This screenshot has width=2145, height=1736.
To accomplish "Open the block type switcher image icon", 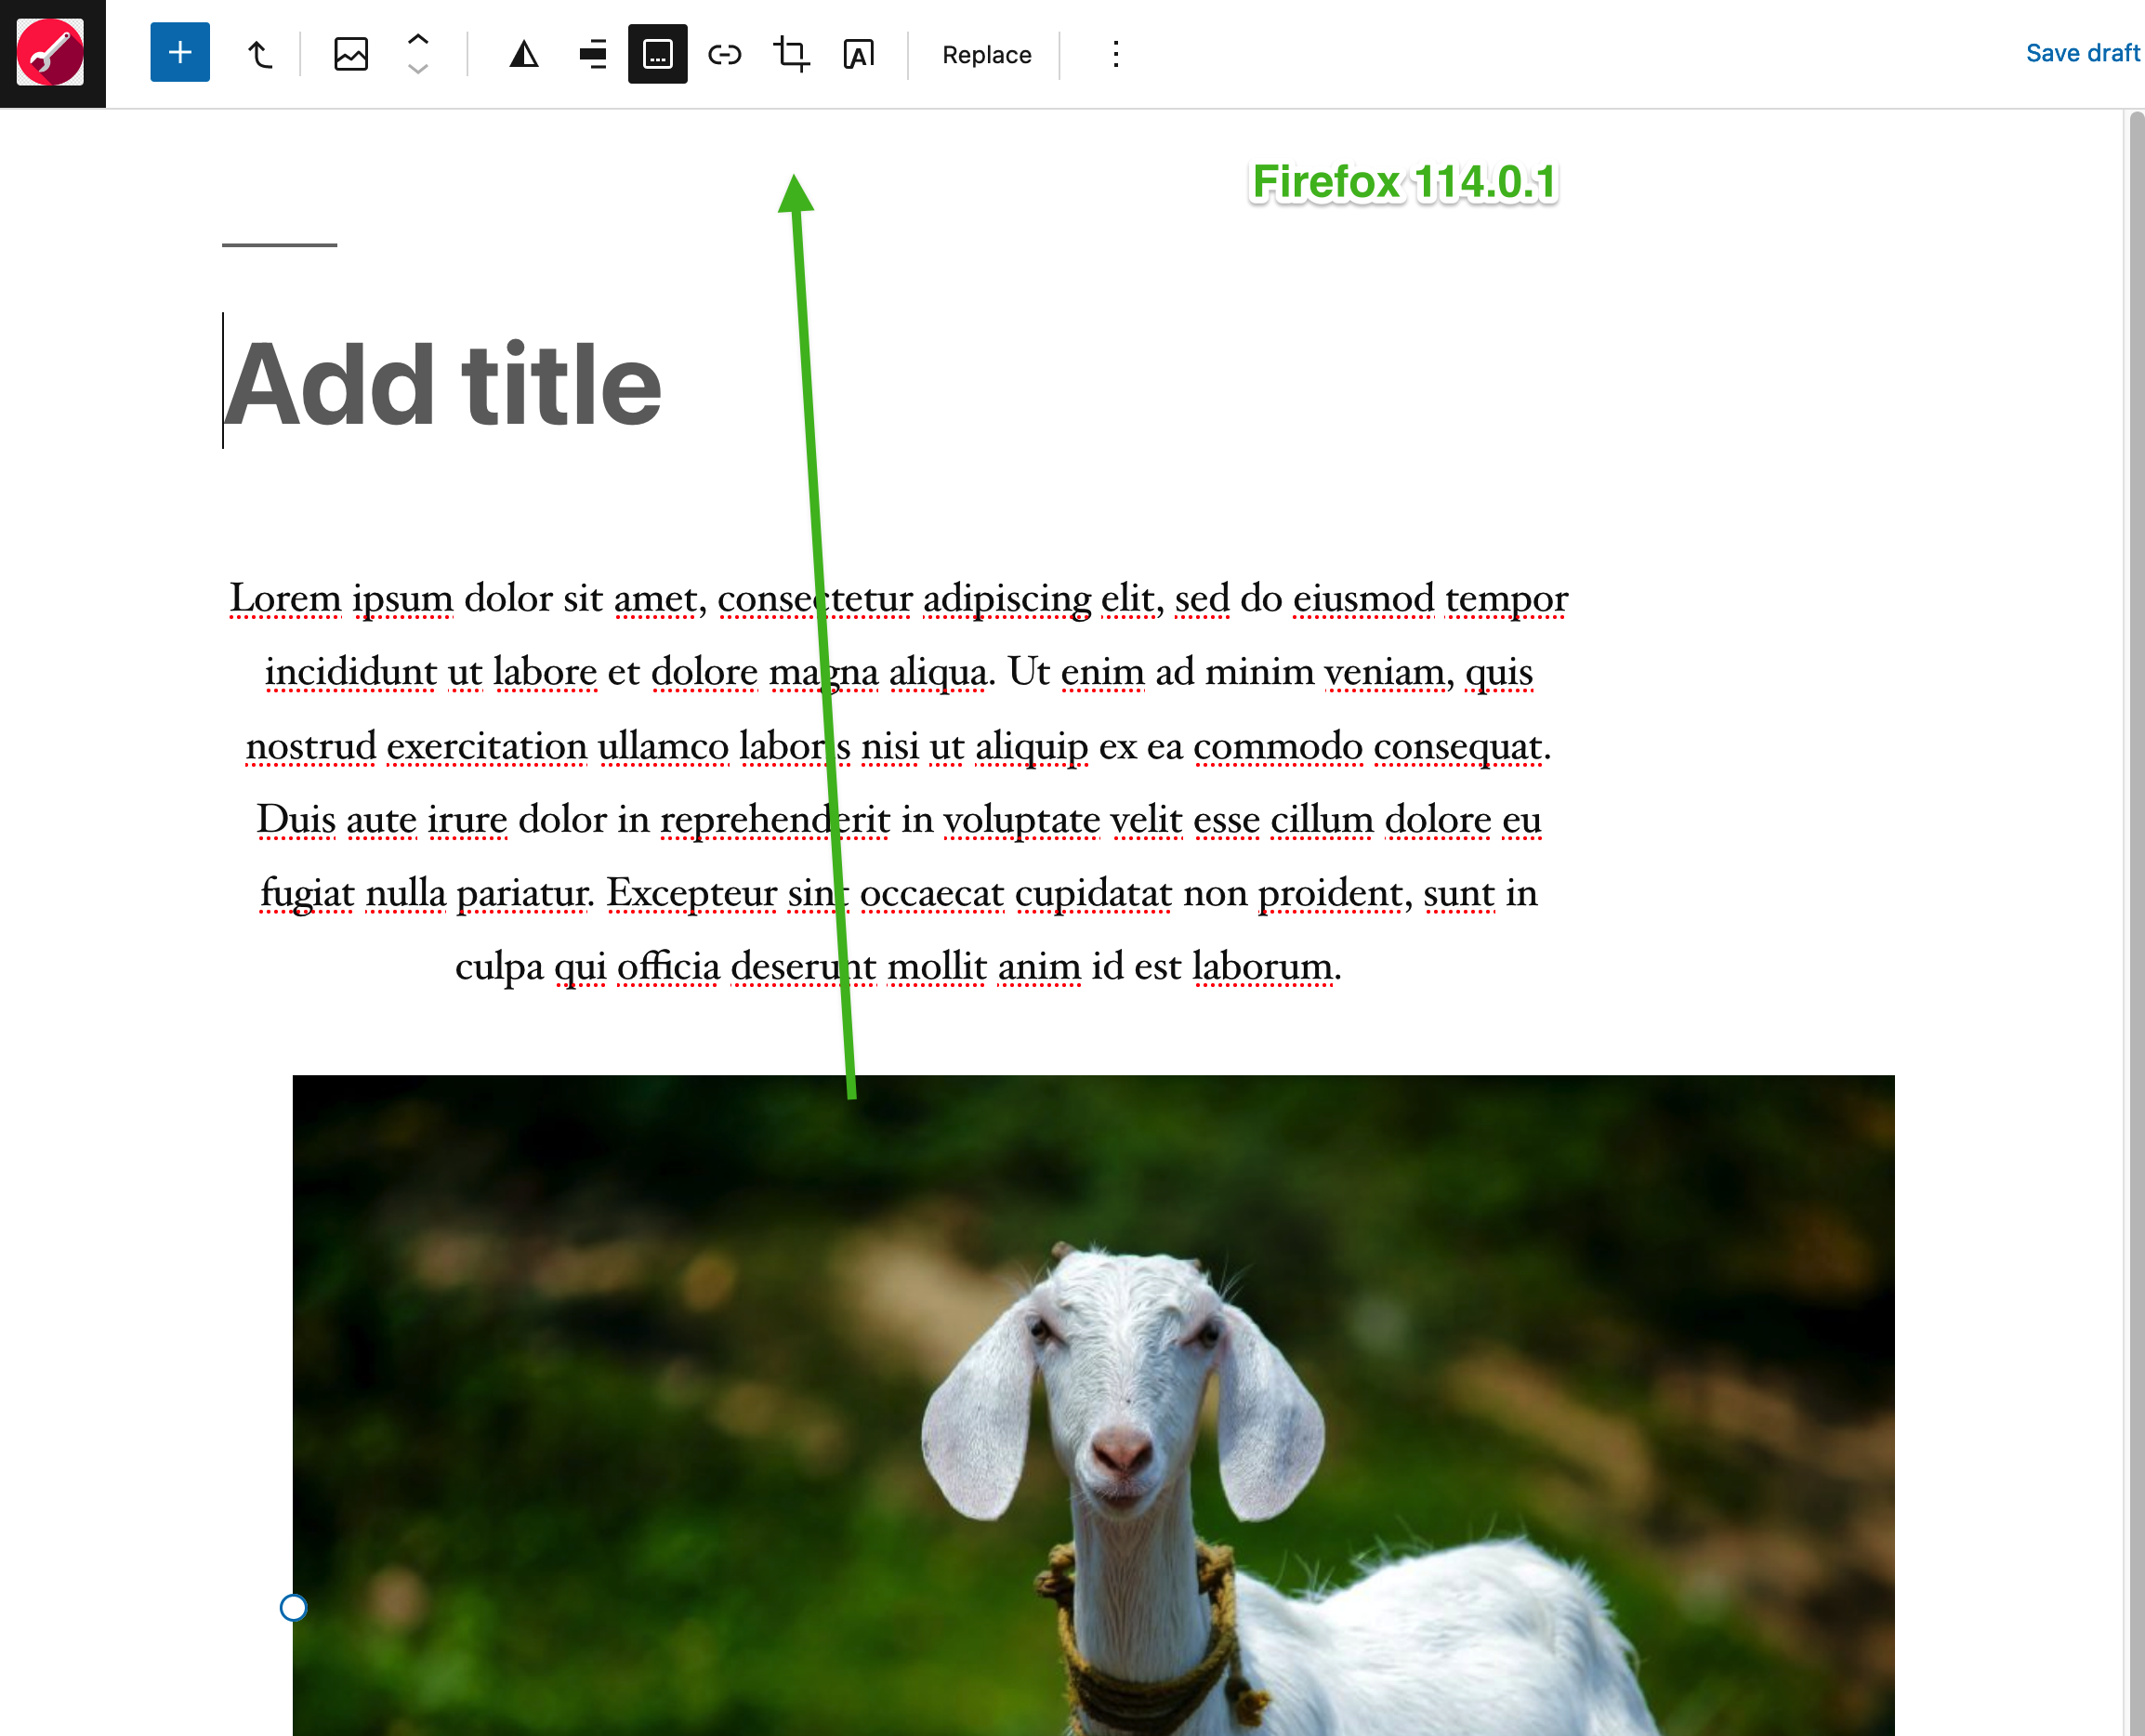I will pyautogui.click(x=350, y=54).
